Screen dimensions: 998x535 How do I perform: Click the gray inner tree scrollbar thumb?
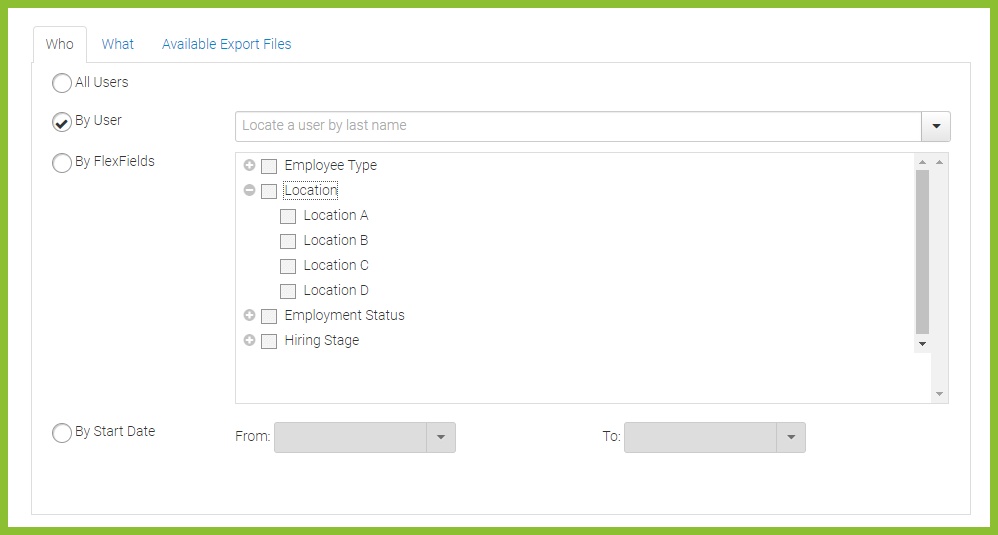pos(922,252)
